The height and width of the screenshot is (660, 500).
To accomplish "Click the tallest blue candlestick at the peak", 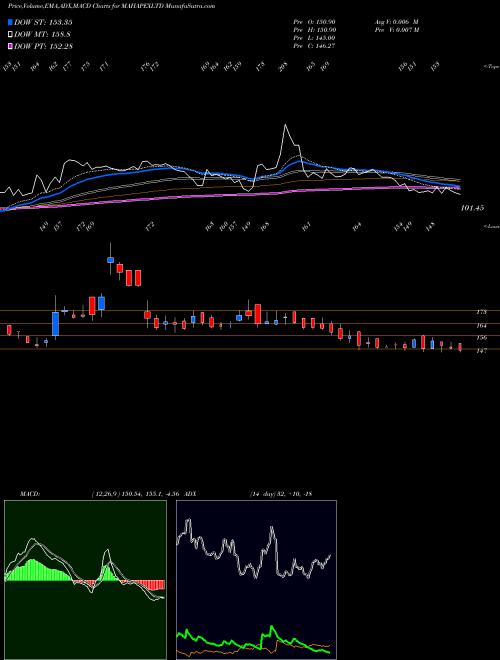I will 110,260.
